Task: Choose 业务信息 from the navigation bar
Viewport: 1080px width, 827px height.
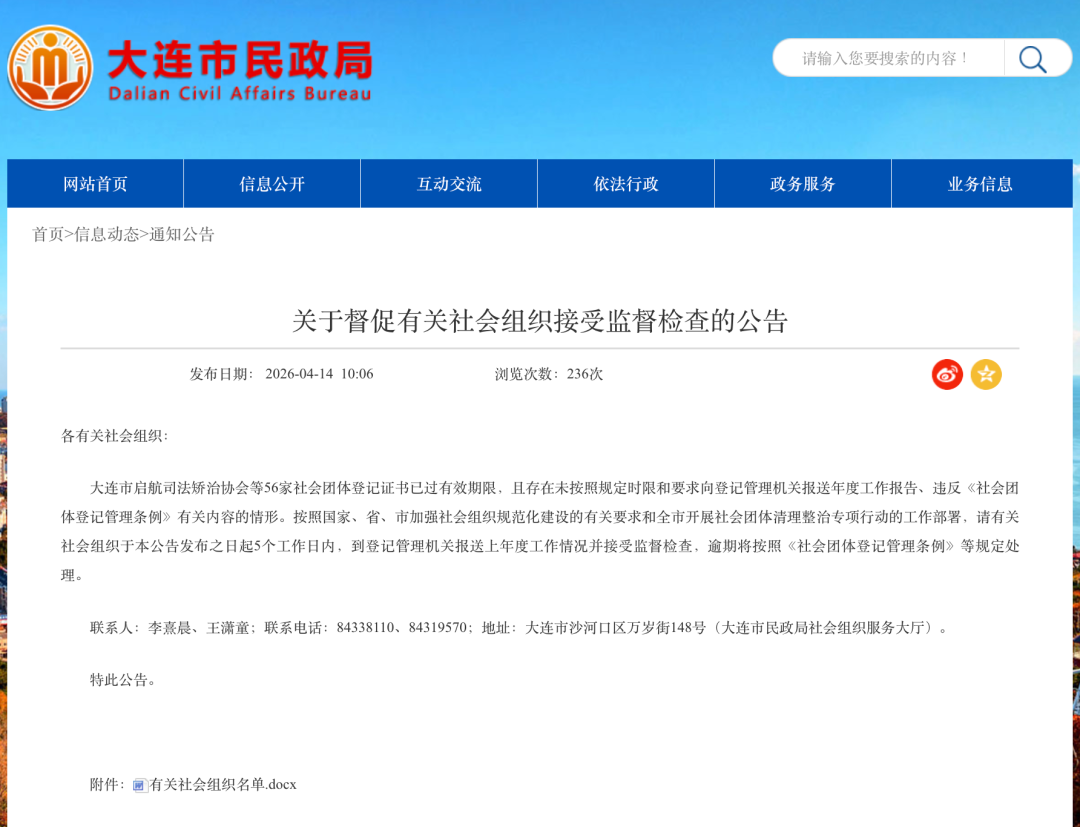Action: [980, 184]
